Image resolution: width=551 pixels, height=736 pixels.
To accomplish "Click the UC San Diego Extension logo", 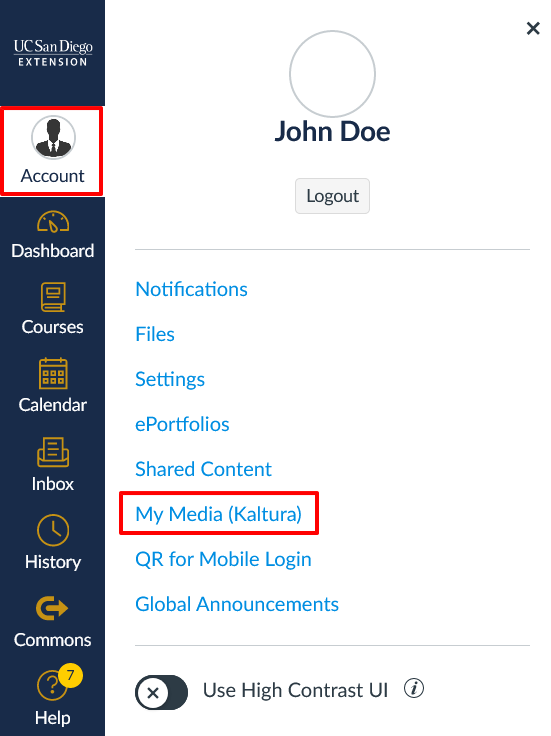I will click(53, 53).
